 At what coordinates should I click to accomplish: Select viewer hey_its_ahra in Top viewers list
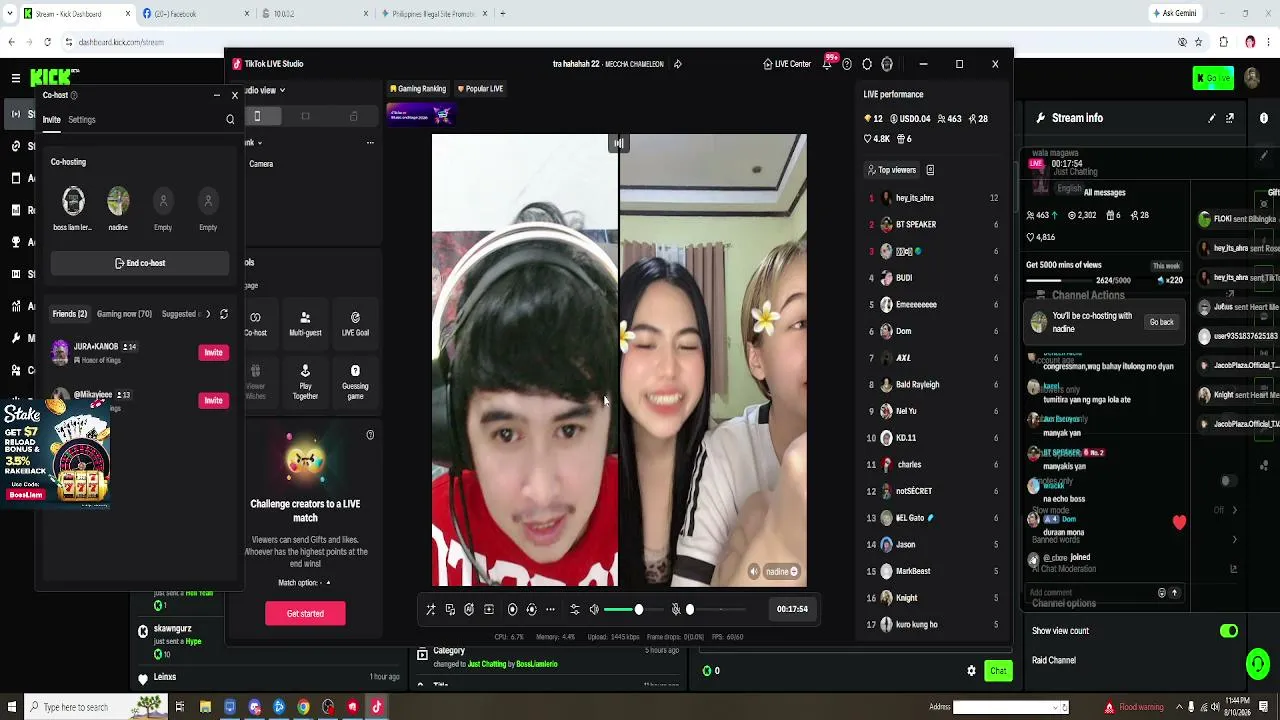(932, 198)
